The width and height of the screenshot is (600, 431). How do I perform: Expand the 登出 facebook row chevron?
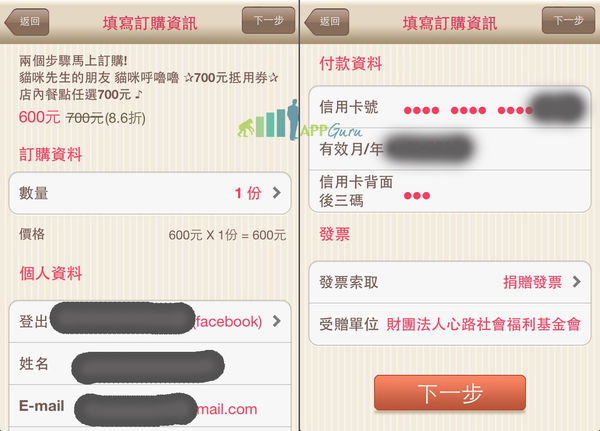click(277, 321)
